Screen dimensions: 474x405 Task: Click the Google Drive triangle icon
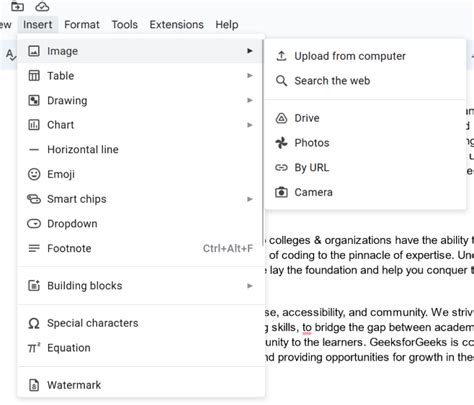click(281, 118)
